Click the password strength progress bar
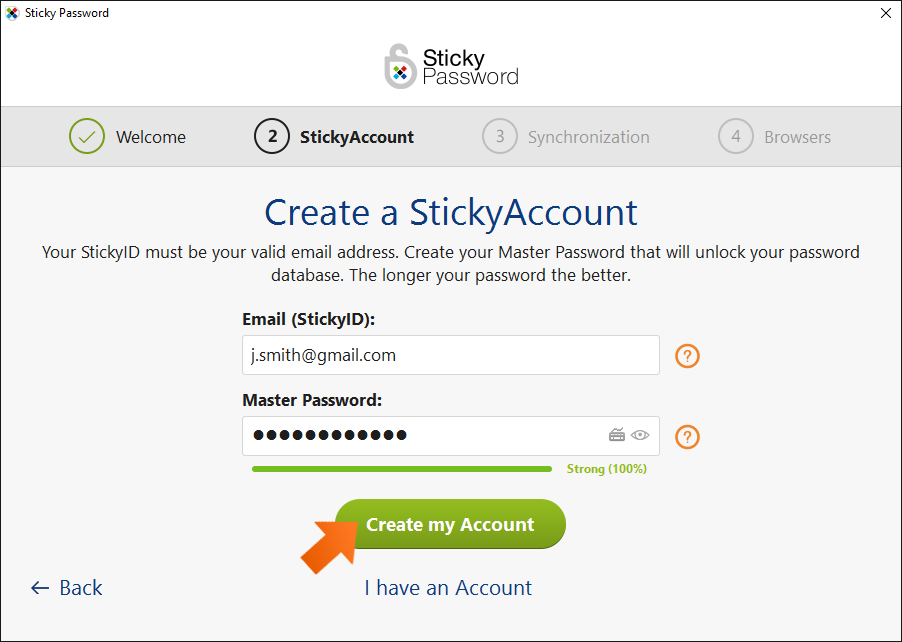Screen dimensions: 902x642 click(402, 469)
